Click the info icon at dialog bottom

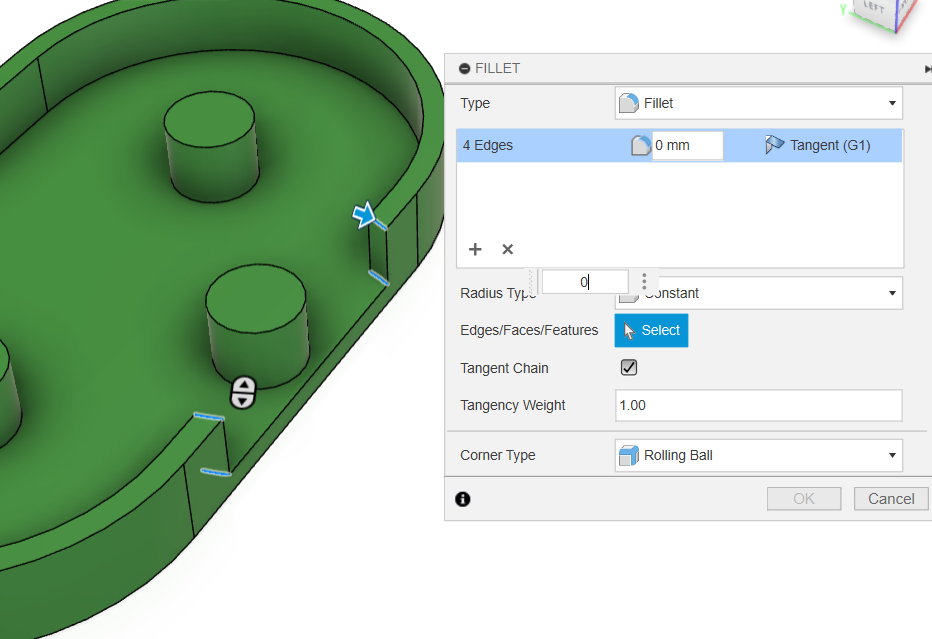point(463,499)
